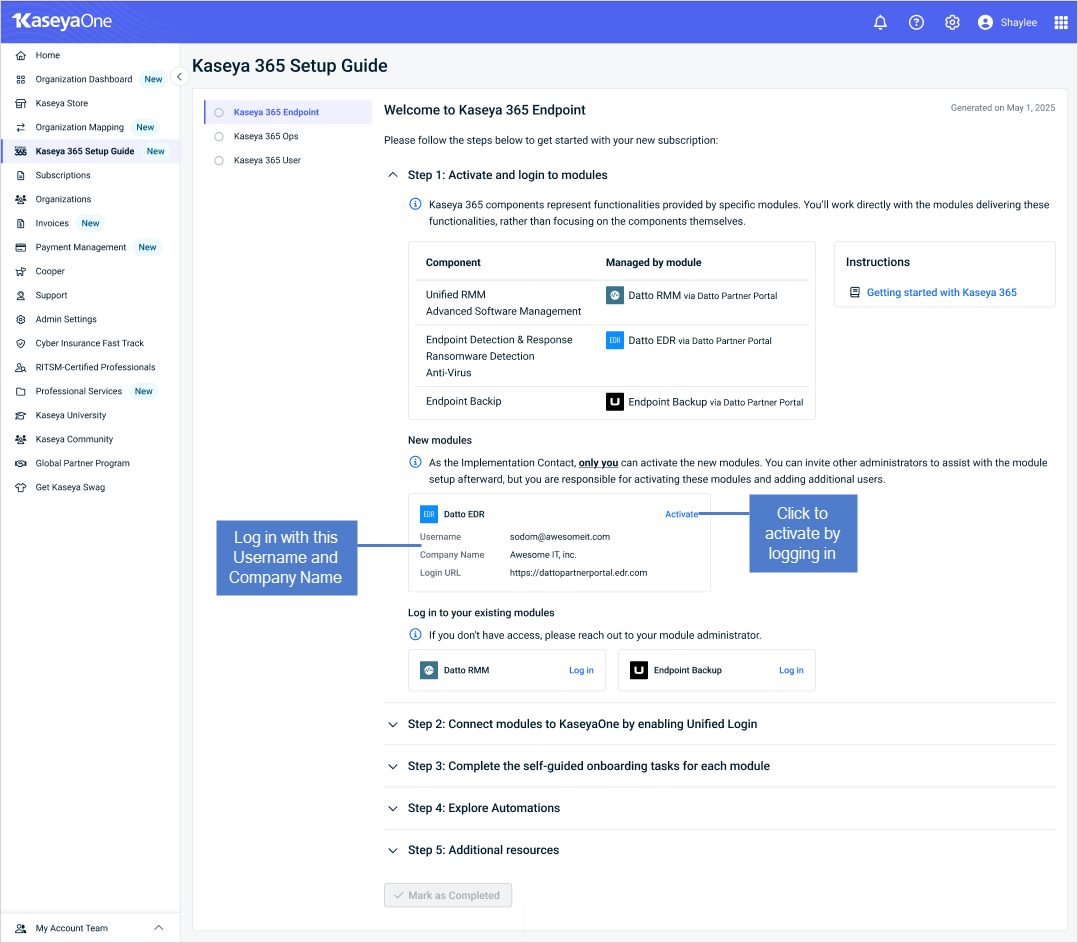Screen dimensions: 1078x943
Task: Click the Support headset icon
Action: 21,296
